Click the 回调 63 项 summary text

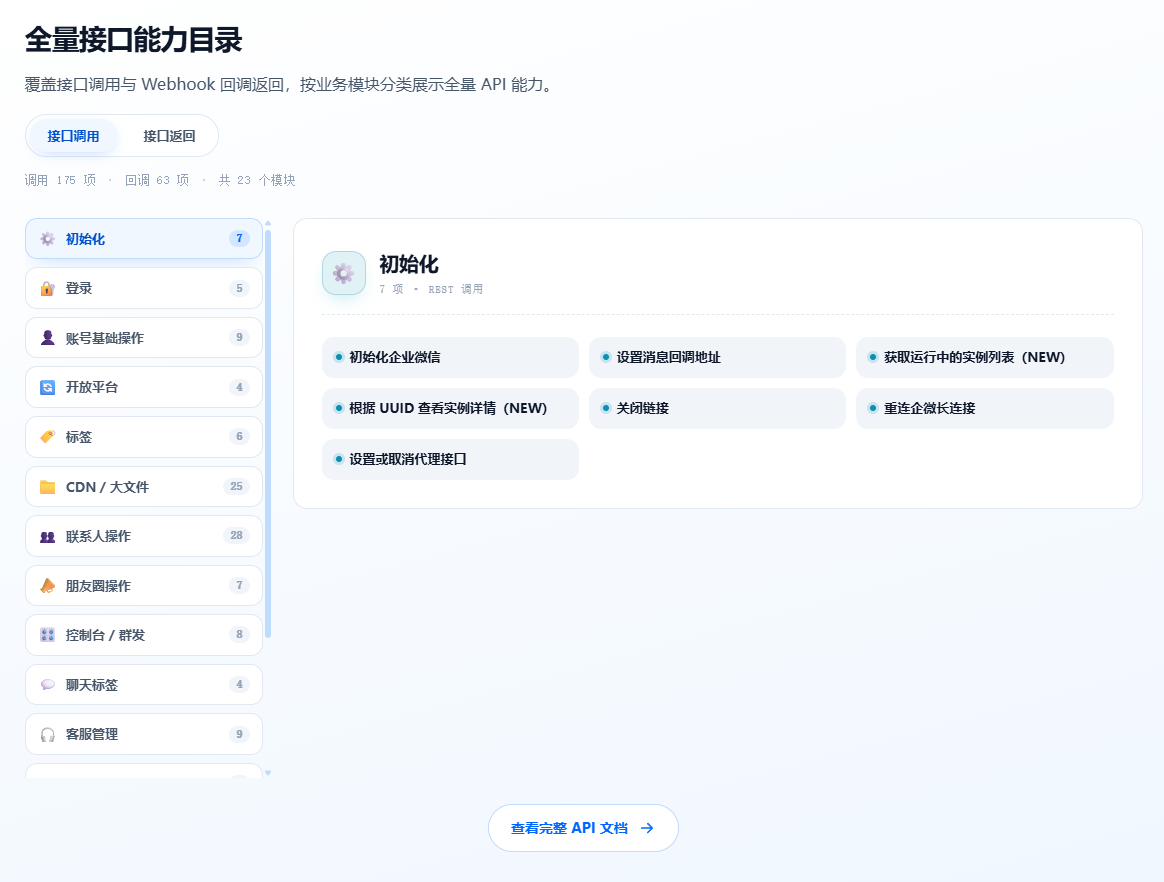[x=157, y=180]
